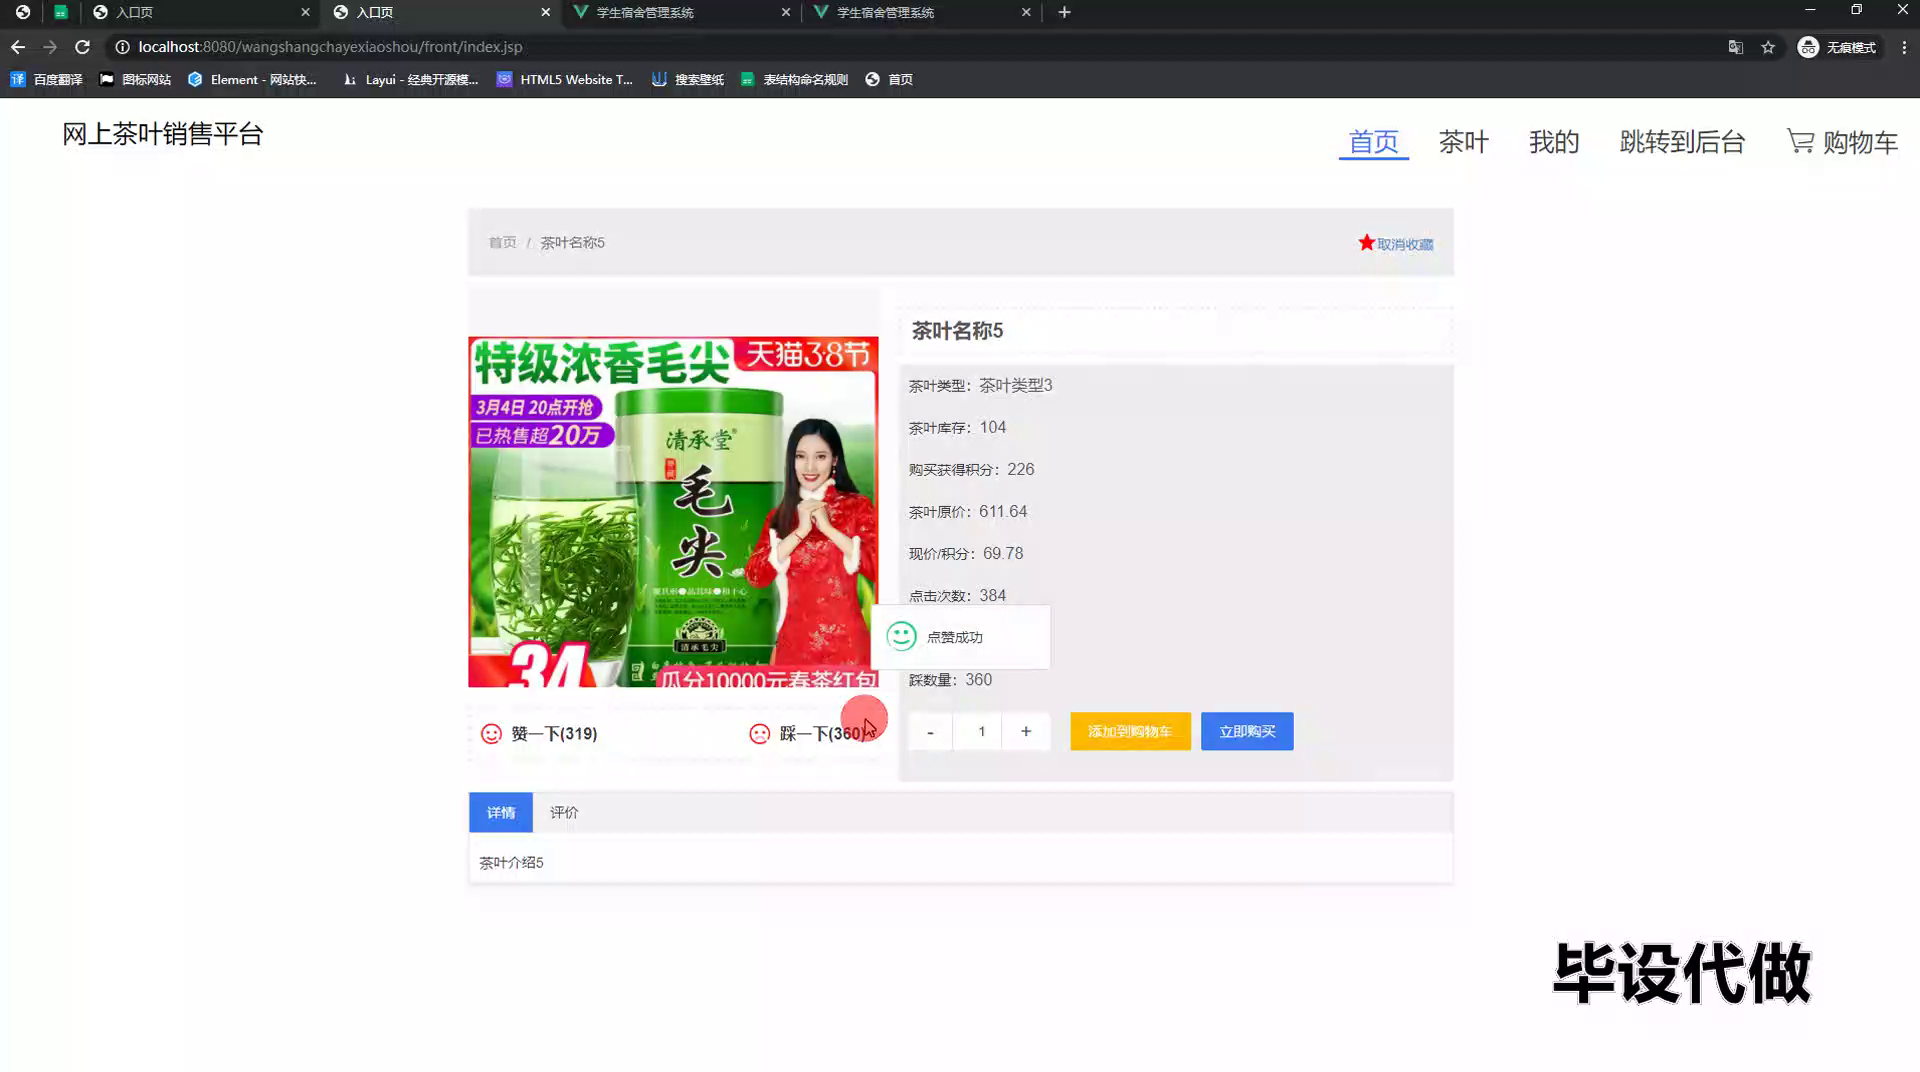Image resolution: width=1920 pixels, height=1072 pixels.
Task: Click the 赞一下 smiley face icon
Action: coord(491,733)
